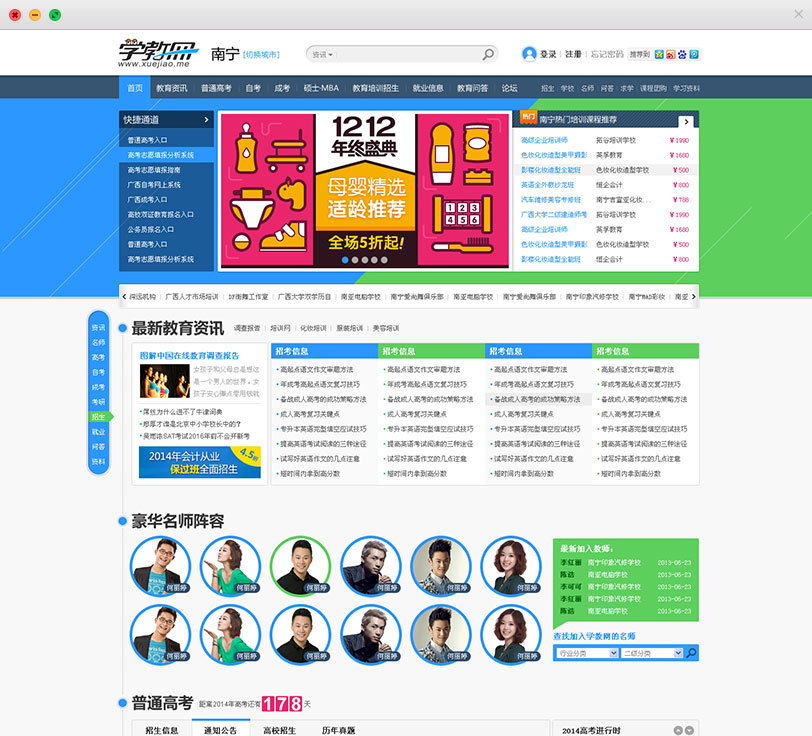Click right arrow in 快捷通道 header
This screenshot has width=812, height=736.
206,119
